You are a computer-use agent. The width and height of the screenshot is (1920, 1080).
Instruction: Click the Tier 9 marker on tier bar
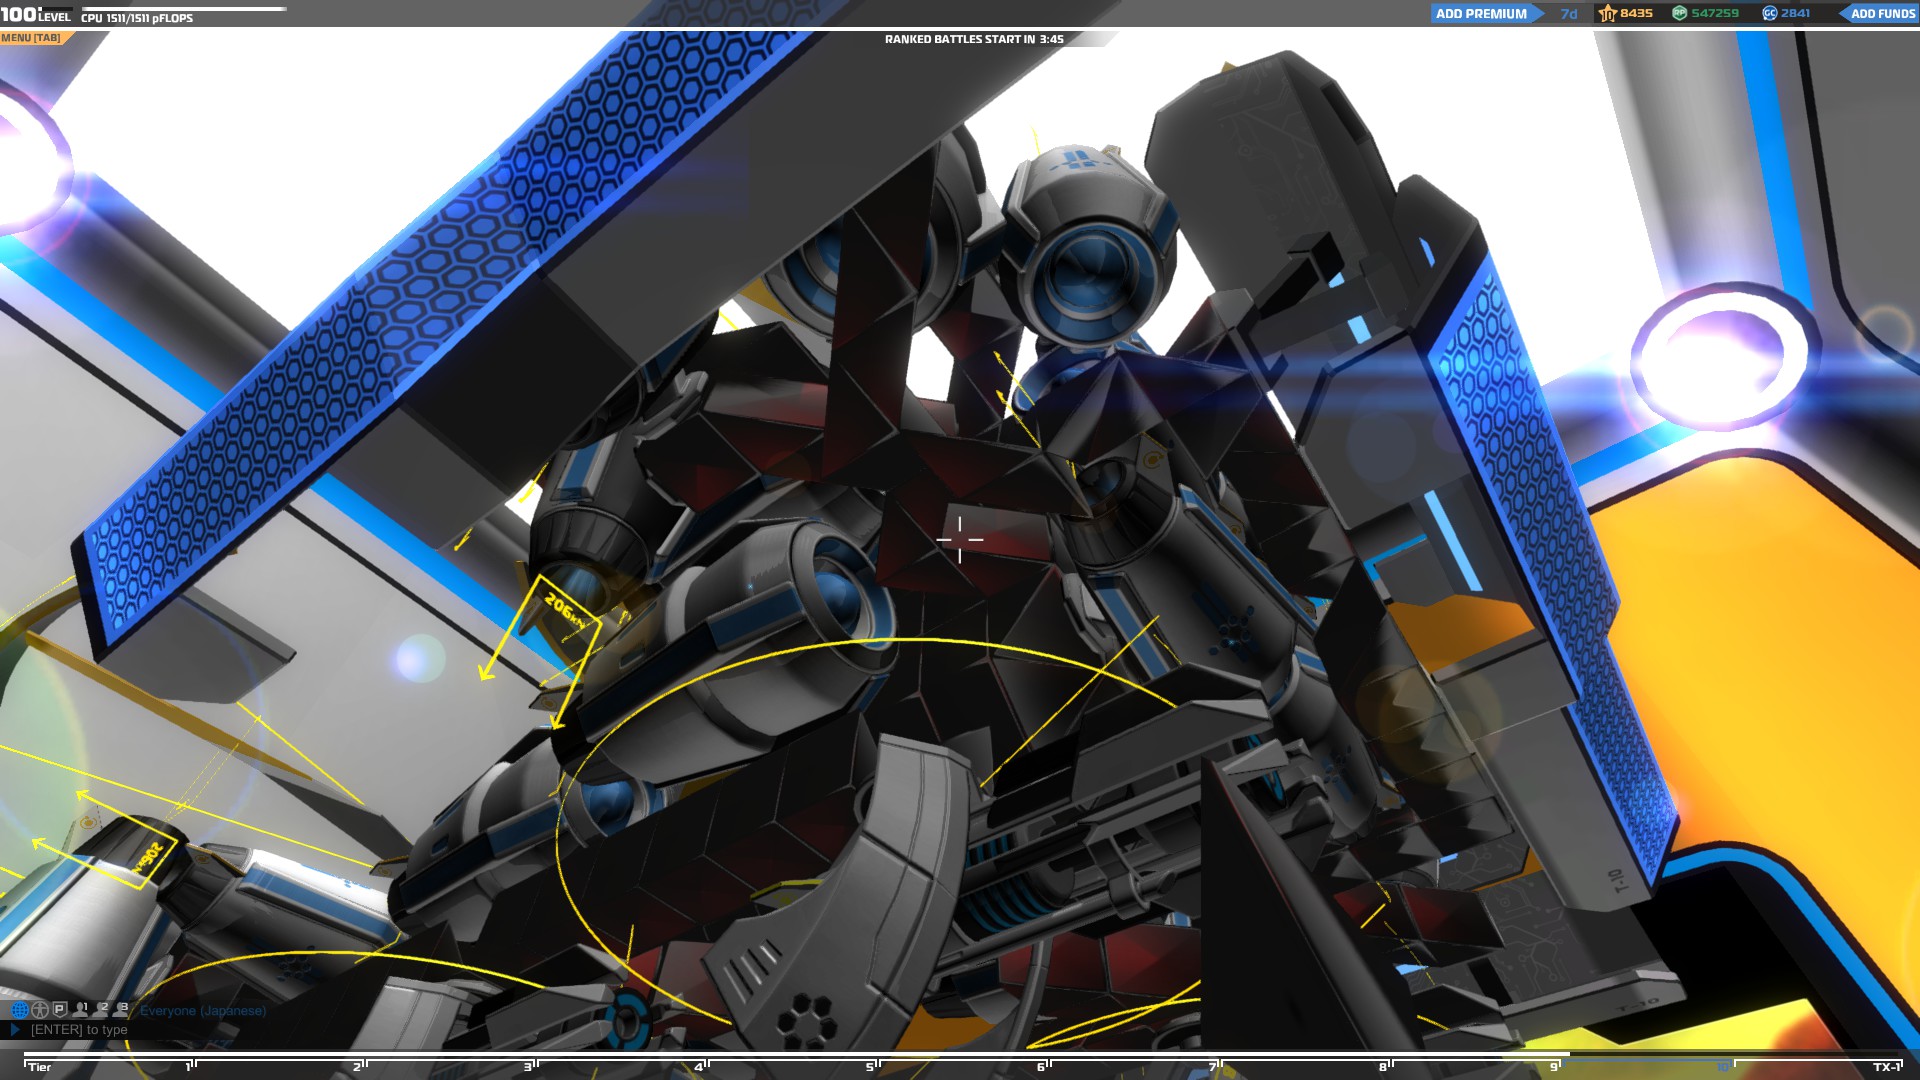pos(1556,1066)
